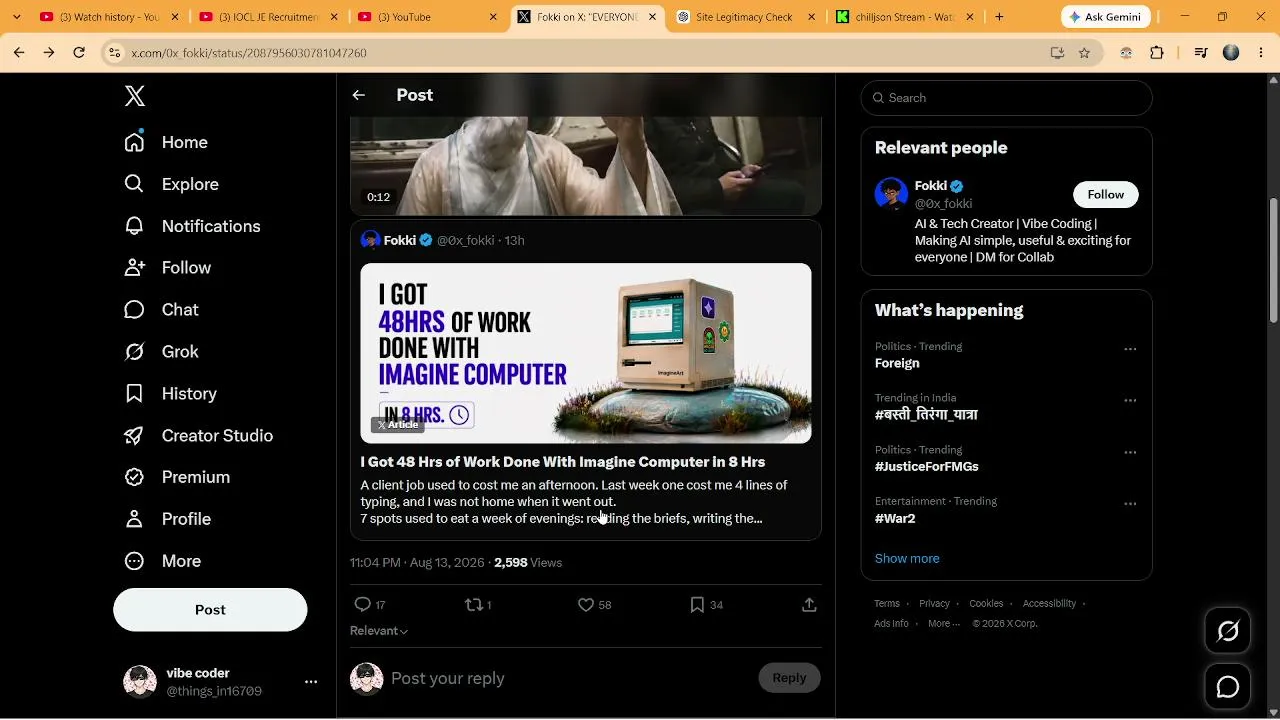Click the browser address bar URL
The width and height of the screenshot is (1280, 720).
click(x=249, y=53)
